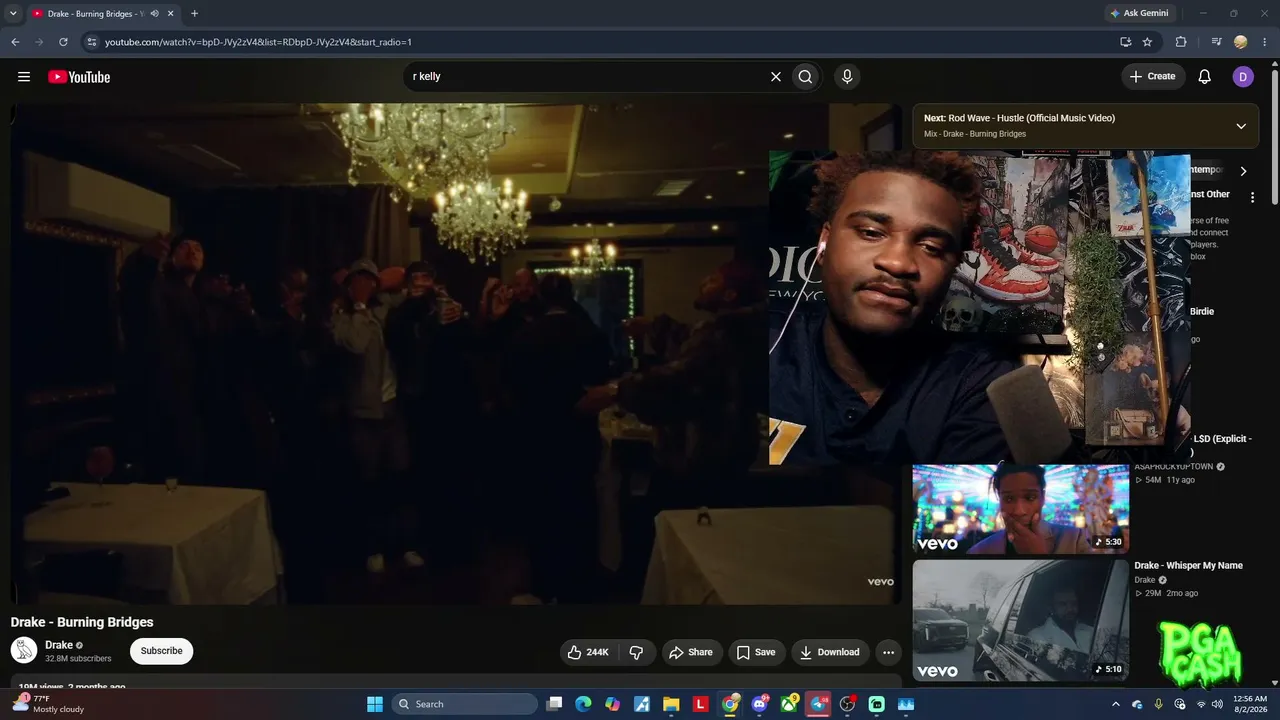Open OBS Studio from the taskbar
1280x720 pixels.
click(848, 704)
